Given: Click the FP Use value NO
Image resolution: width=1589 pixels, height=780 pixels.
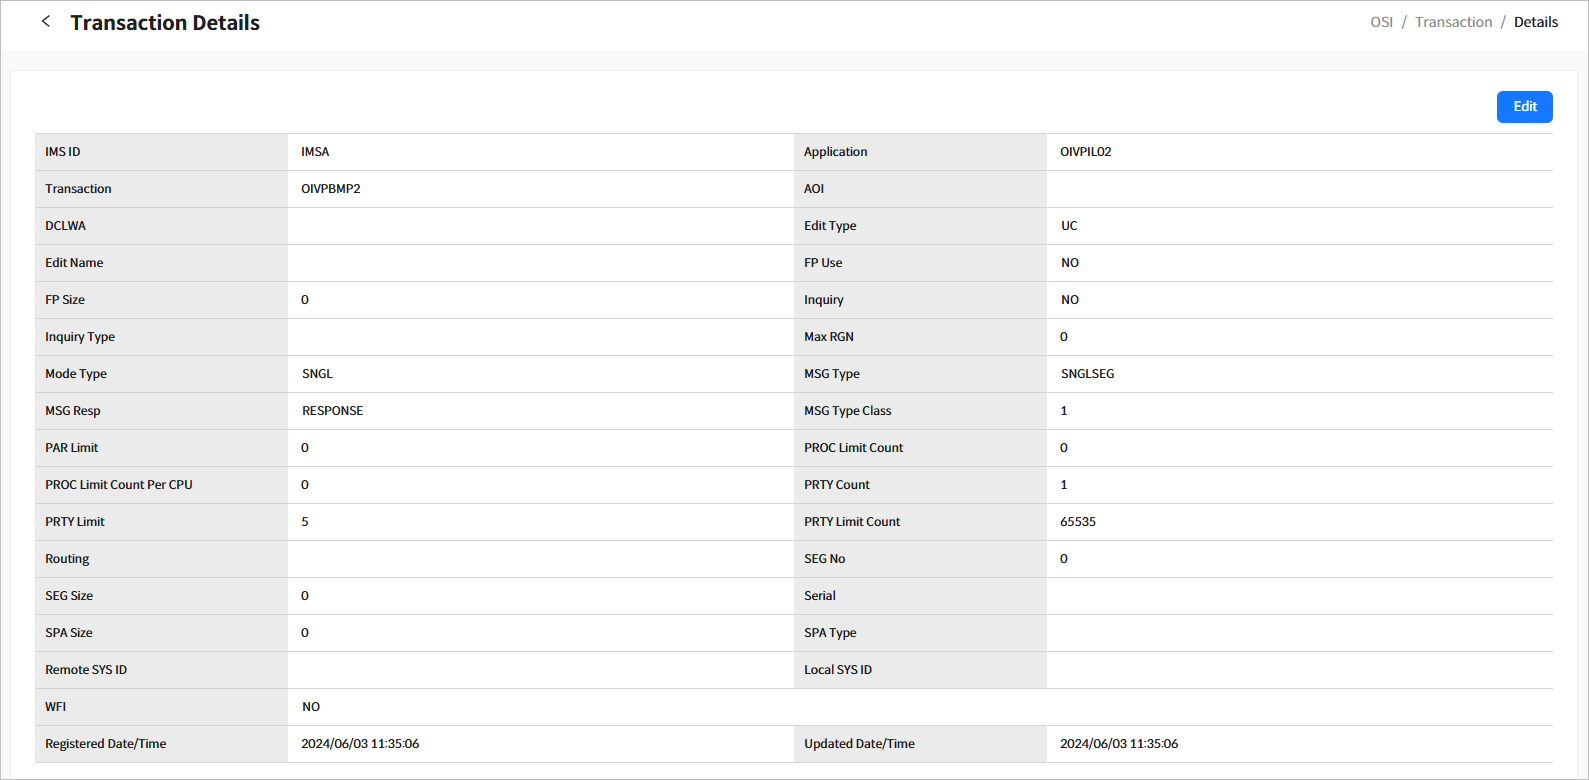Looking at the screenshot, I should pyautogui.click(x=1070, y=263).
